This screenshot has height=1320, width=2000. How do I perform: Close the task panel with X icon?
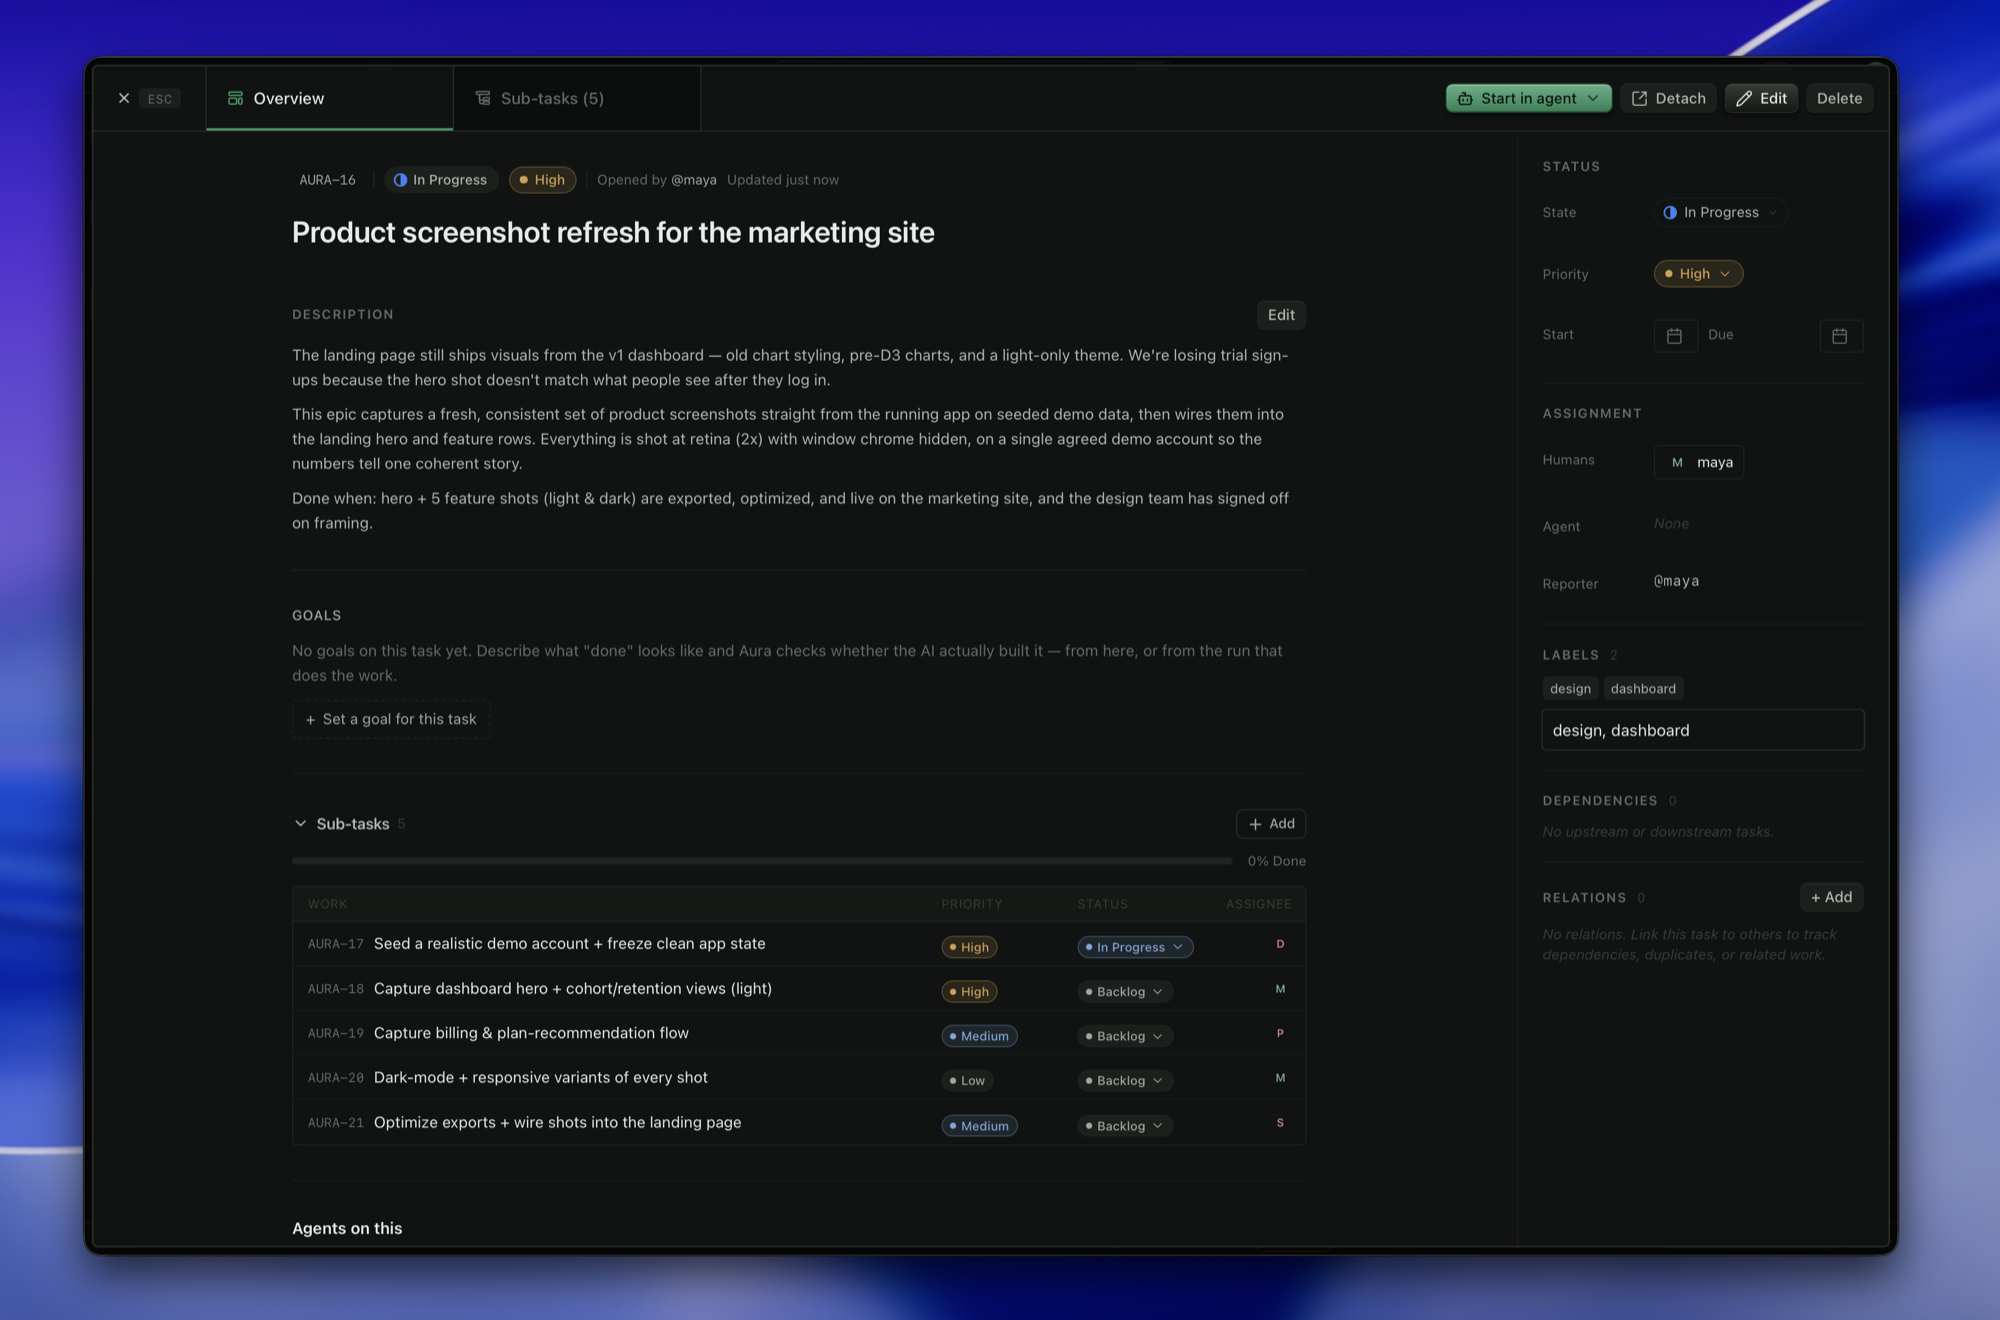coord(124,98)
